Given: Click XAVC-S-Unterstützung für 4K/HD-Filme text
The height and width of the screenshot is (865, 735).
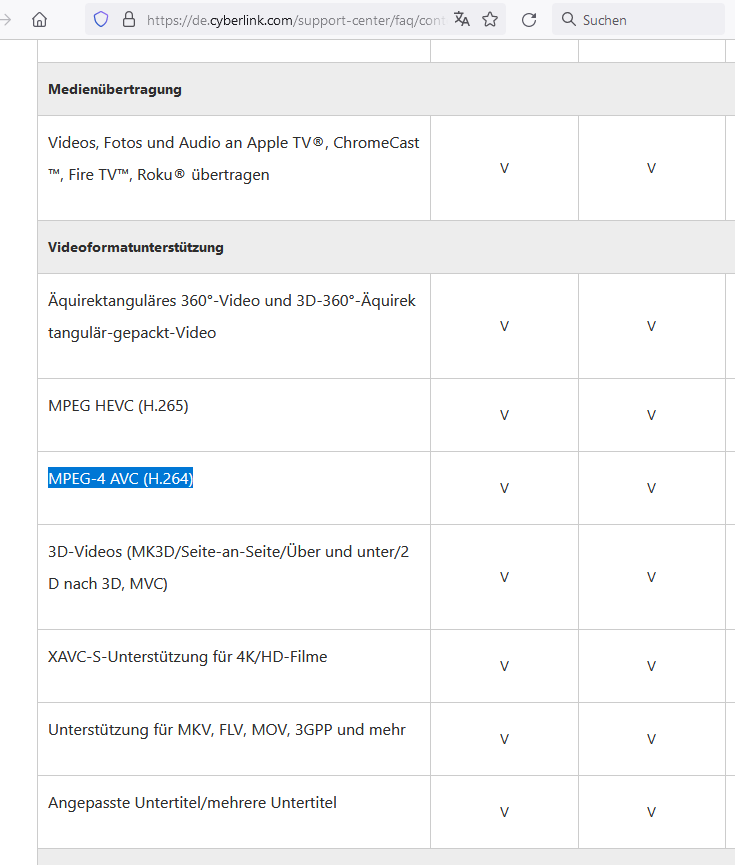Looking at the screenshot, I should (x=188, y=656).
